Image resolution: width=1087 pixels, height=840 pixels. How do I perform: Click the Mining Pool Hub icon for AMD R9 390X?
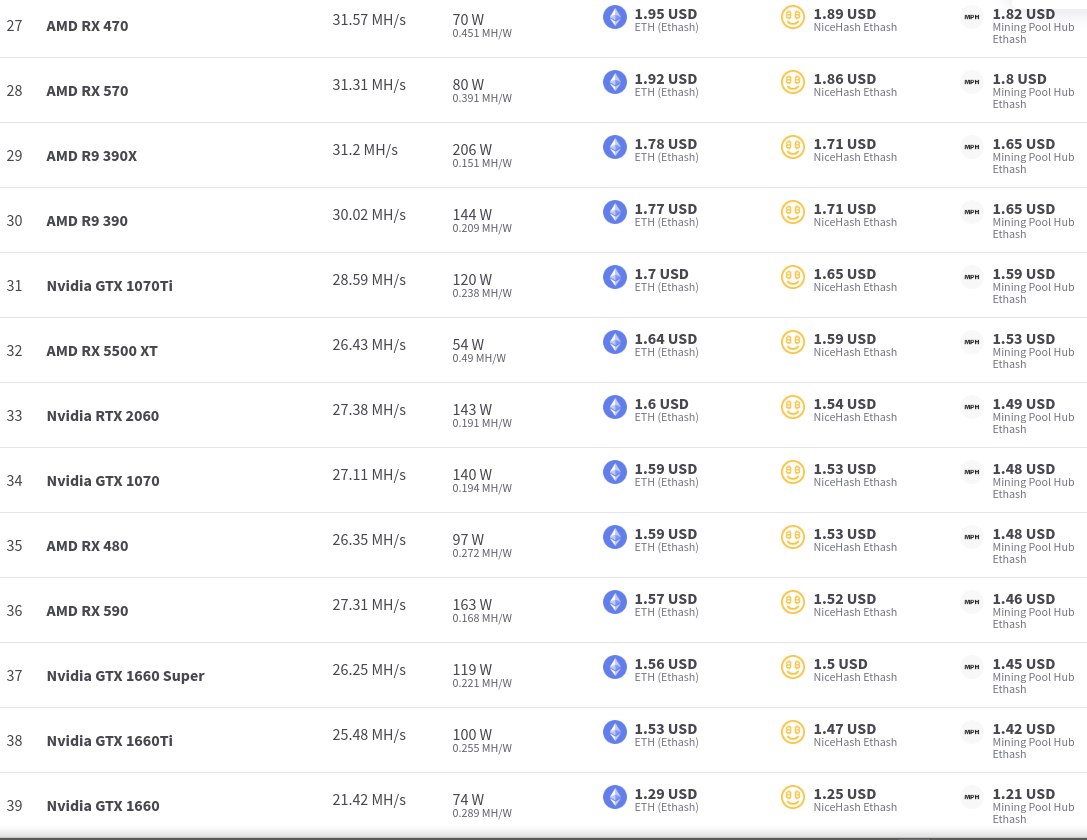tap(972, 147)
